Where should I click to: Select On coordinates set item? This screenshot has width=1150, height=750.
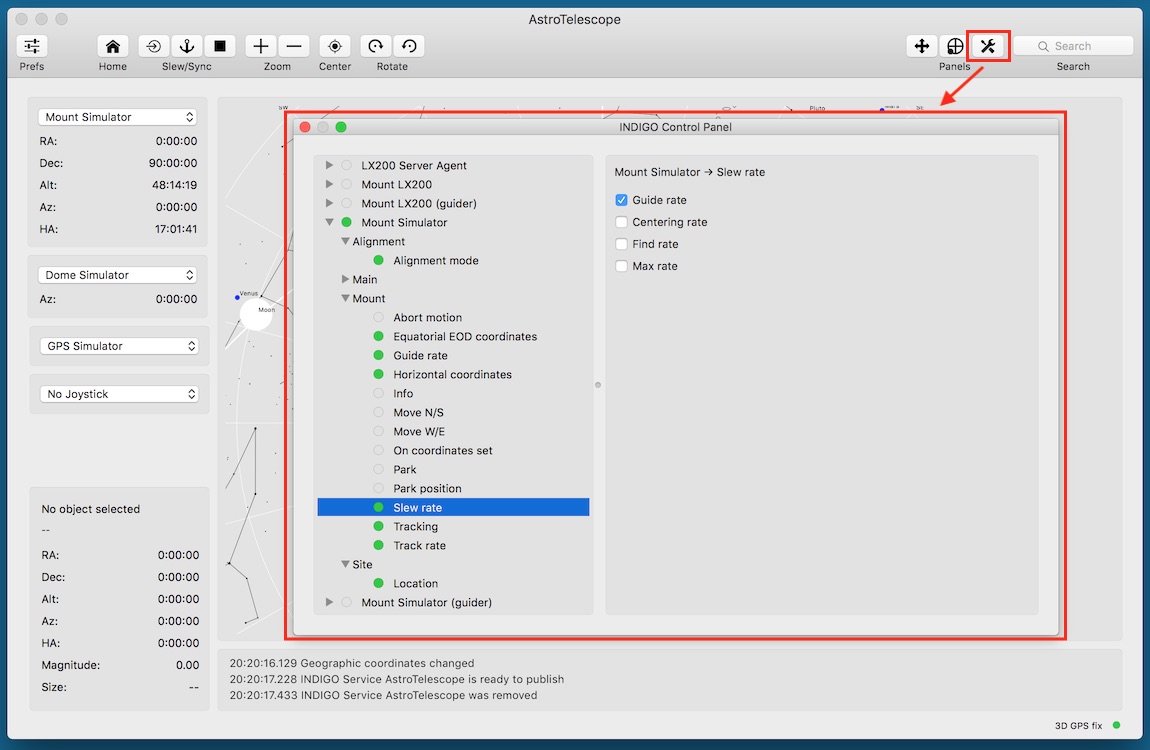(443, 451)
